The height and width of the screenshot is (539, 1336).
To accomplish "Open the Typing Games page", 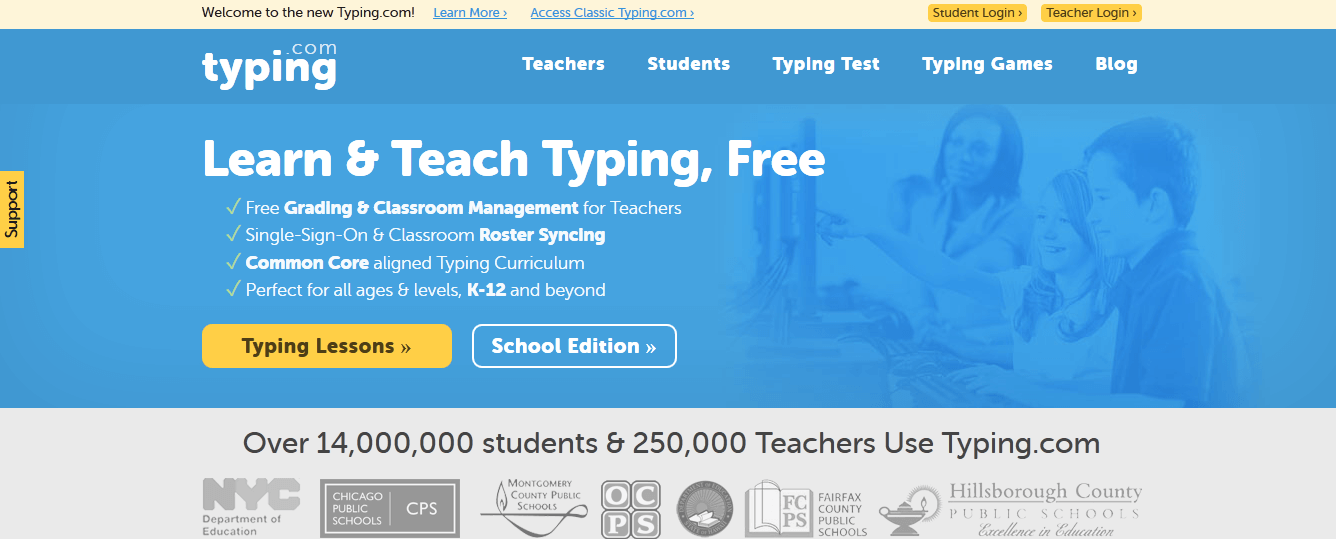I will tap(987, 64).
